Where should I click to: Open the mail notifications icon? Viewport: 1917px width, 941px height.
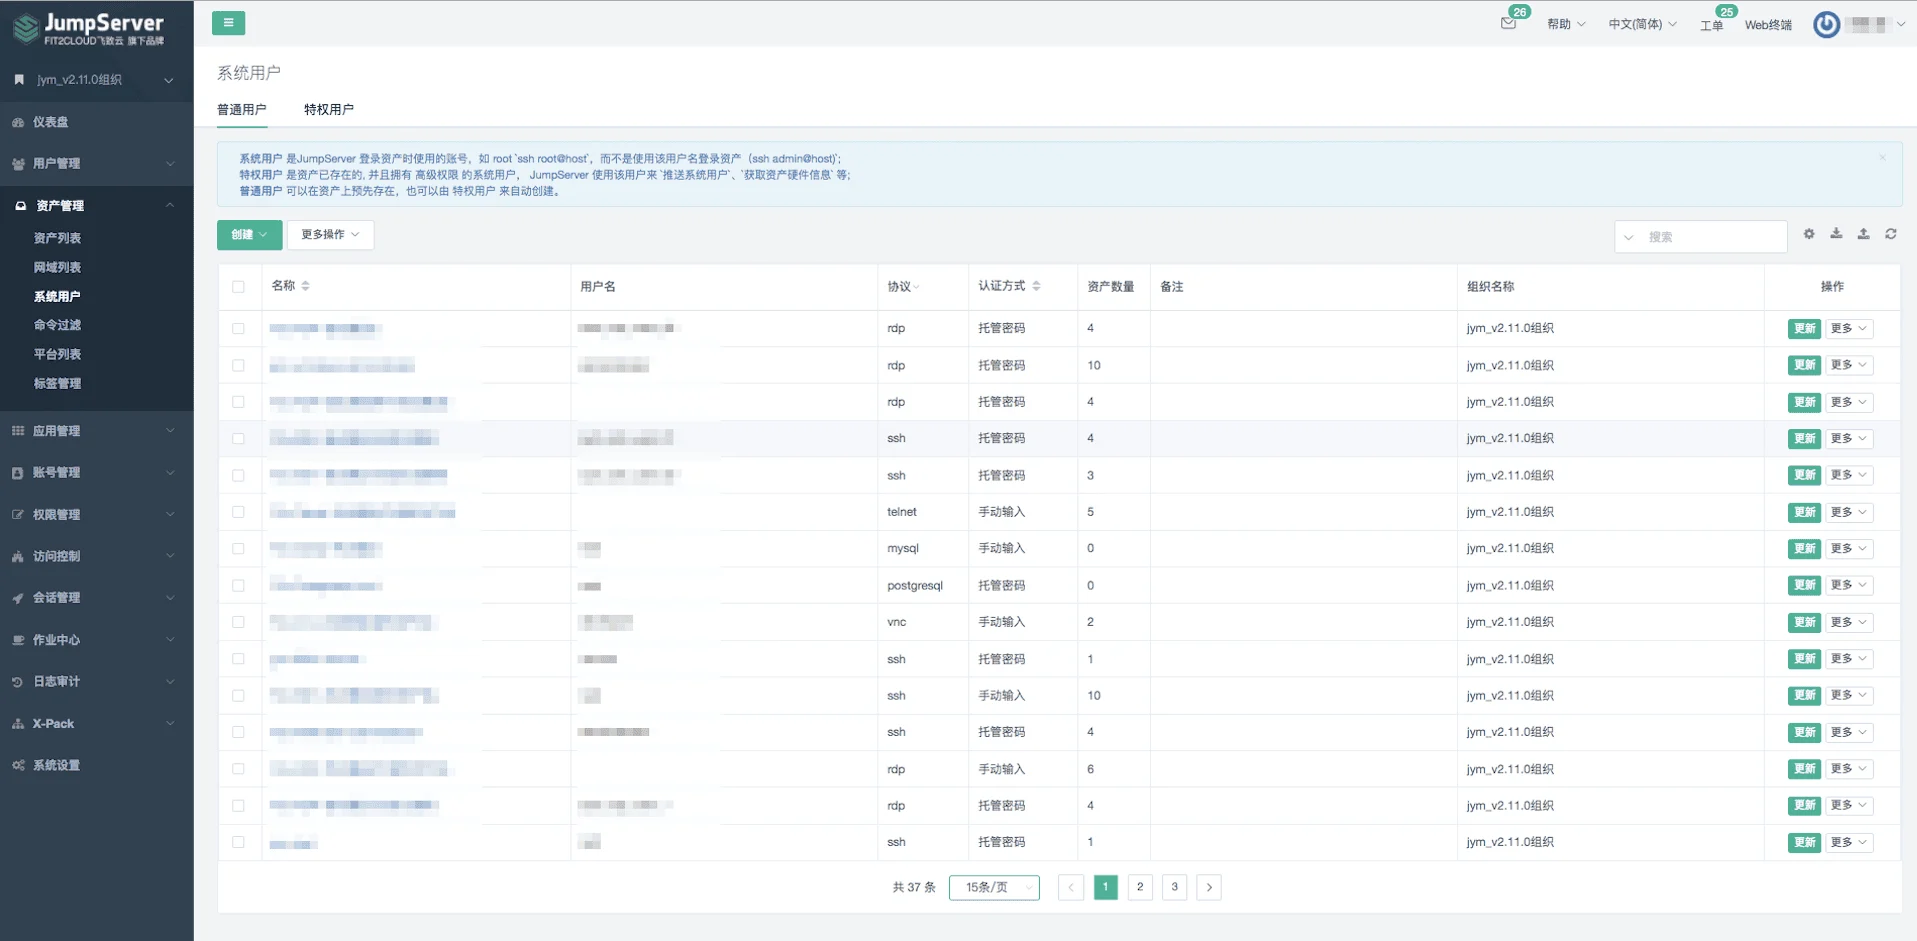click(1508, 24)
